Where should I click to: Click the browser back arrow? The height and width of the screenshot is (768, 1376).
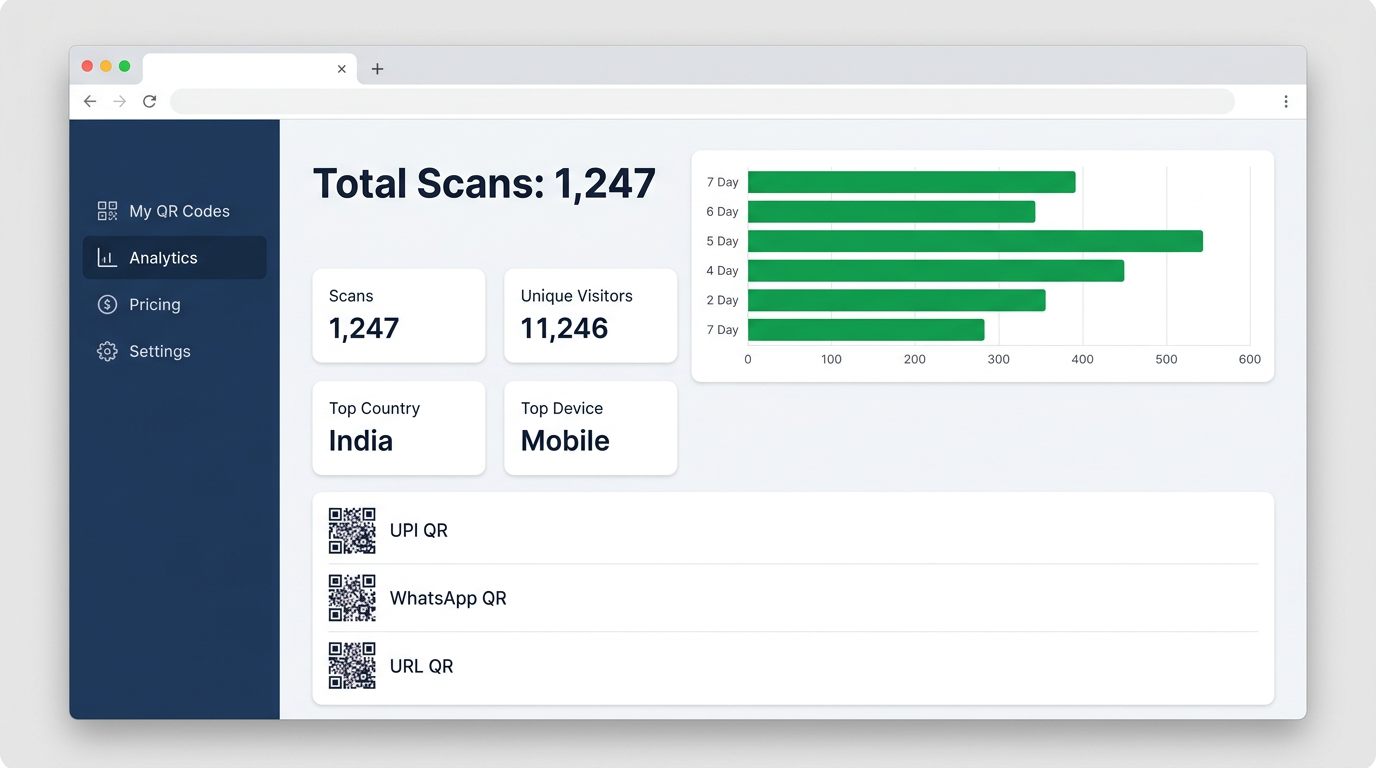[89, 101]
